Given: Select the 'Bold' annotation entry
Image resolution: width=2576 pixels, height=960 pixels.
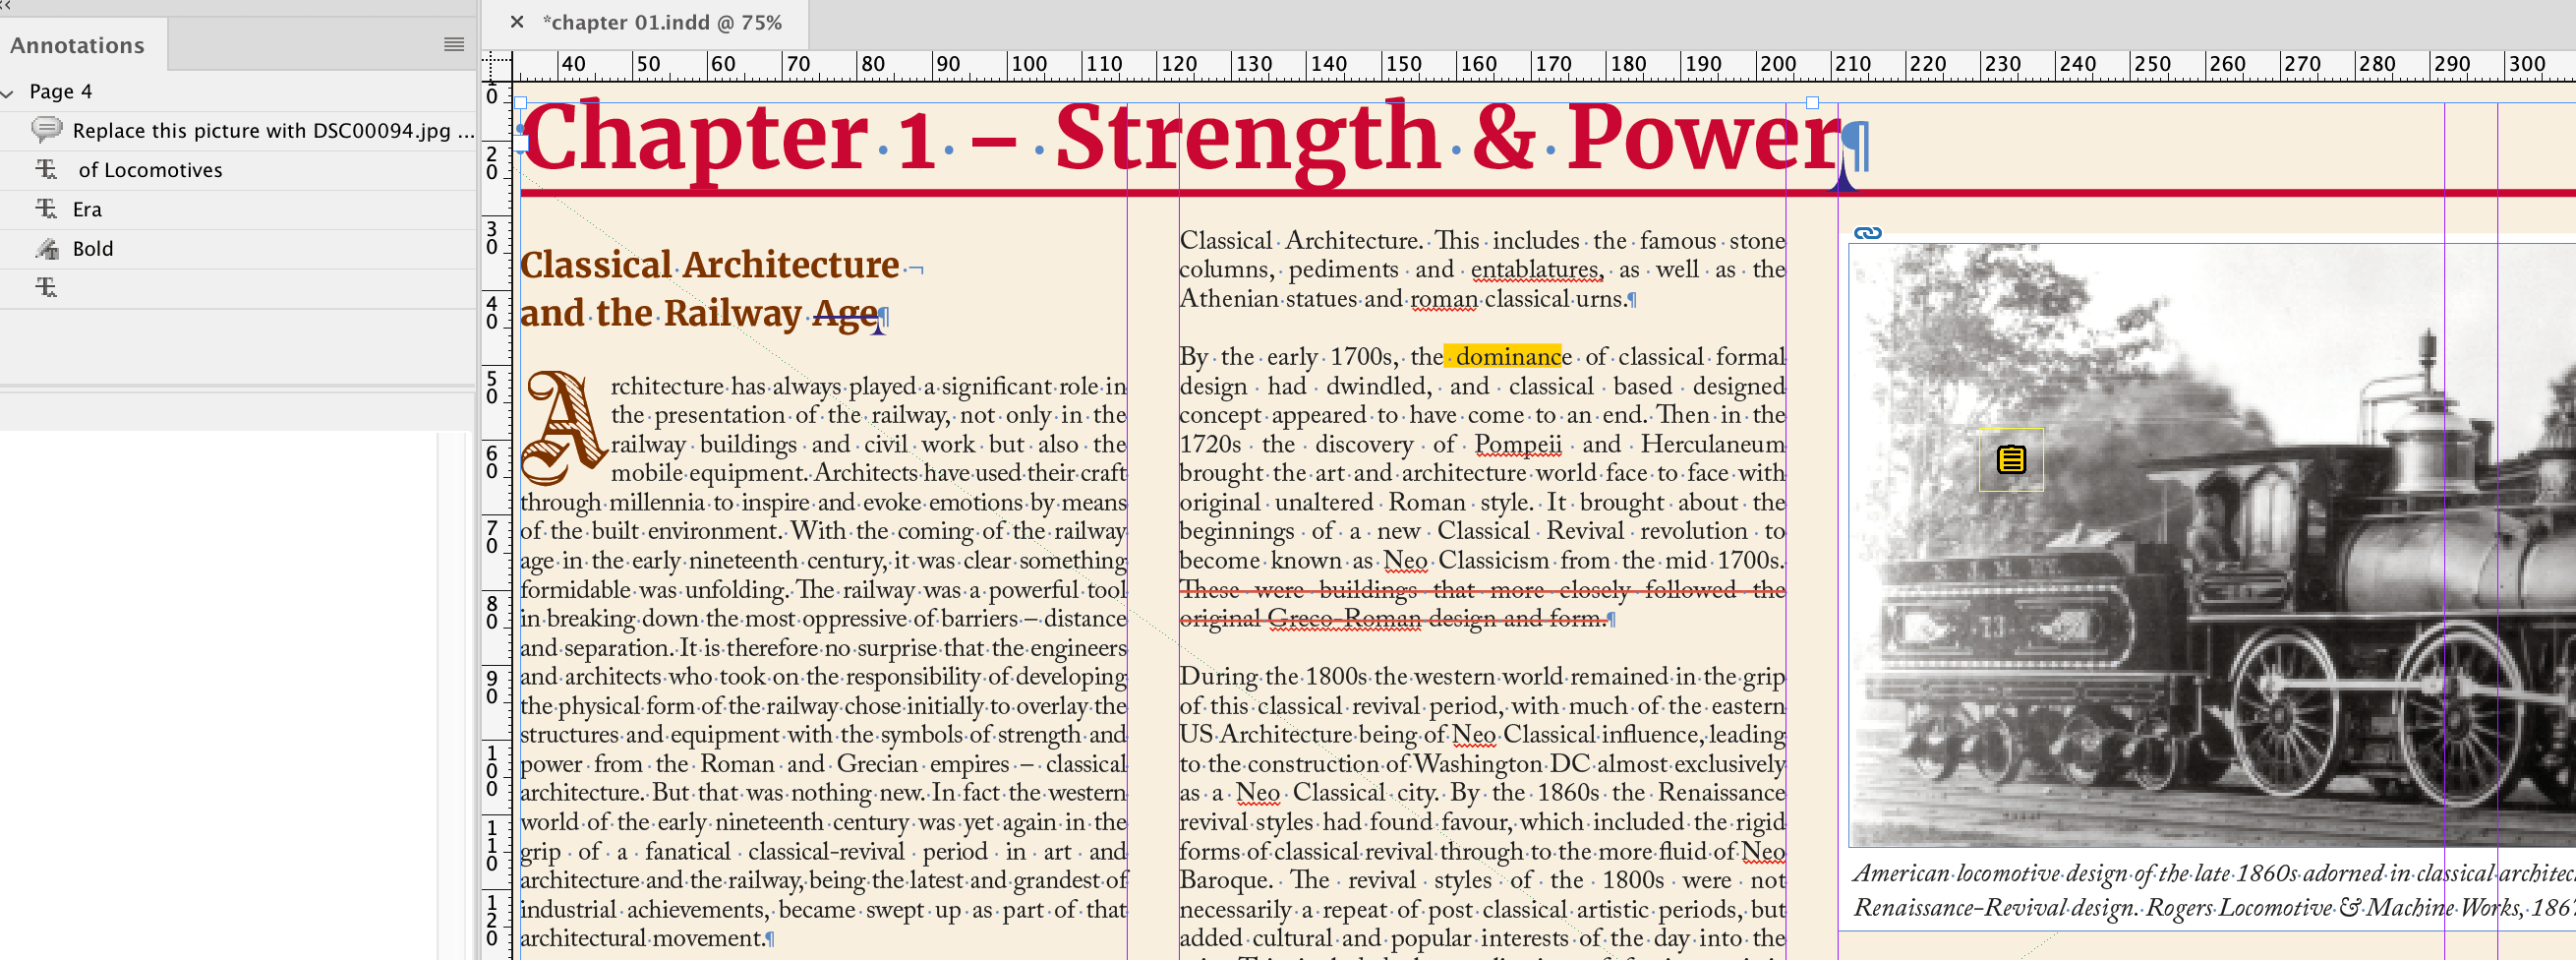Looking at the screenshot, I should coord(93,248).
